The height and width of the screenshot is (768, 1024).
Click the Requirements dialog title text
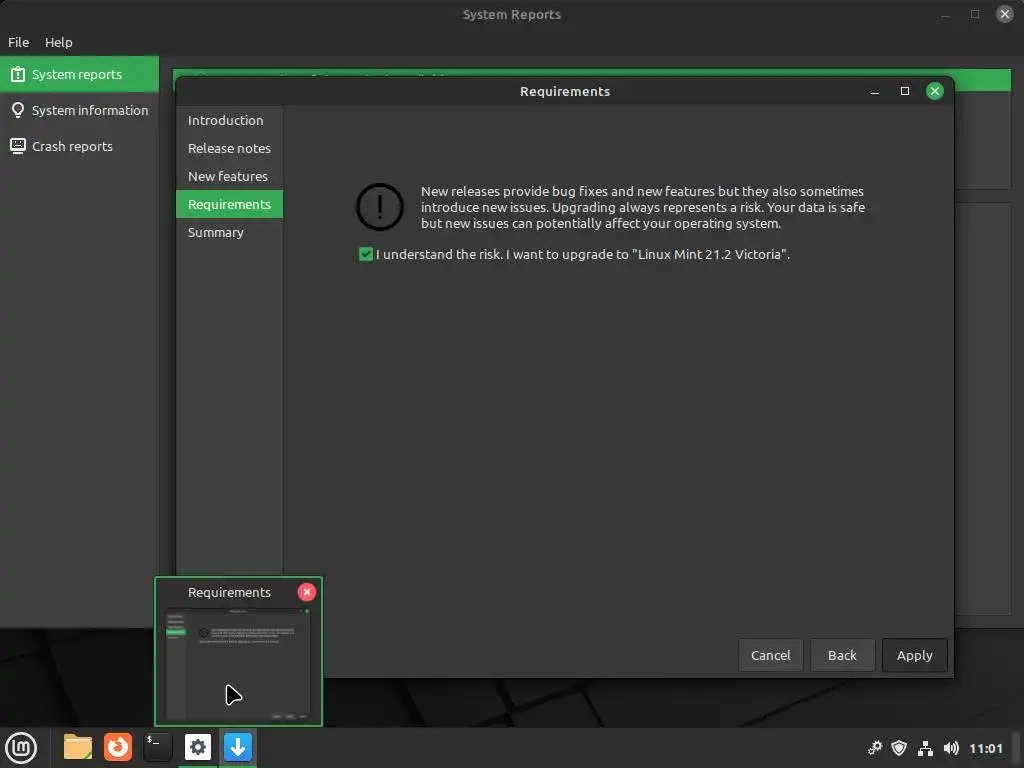[565, 91]
